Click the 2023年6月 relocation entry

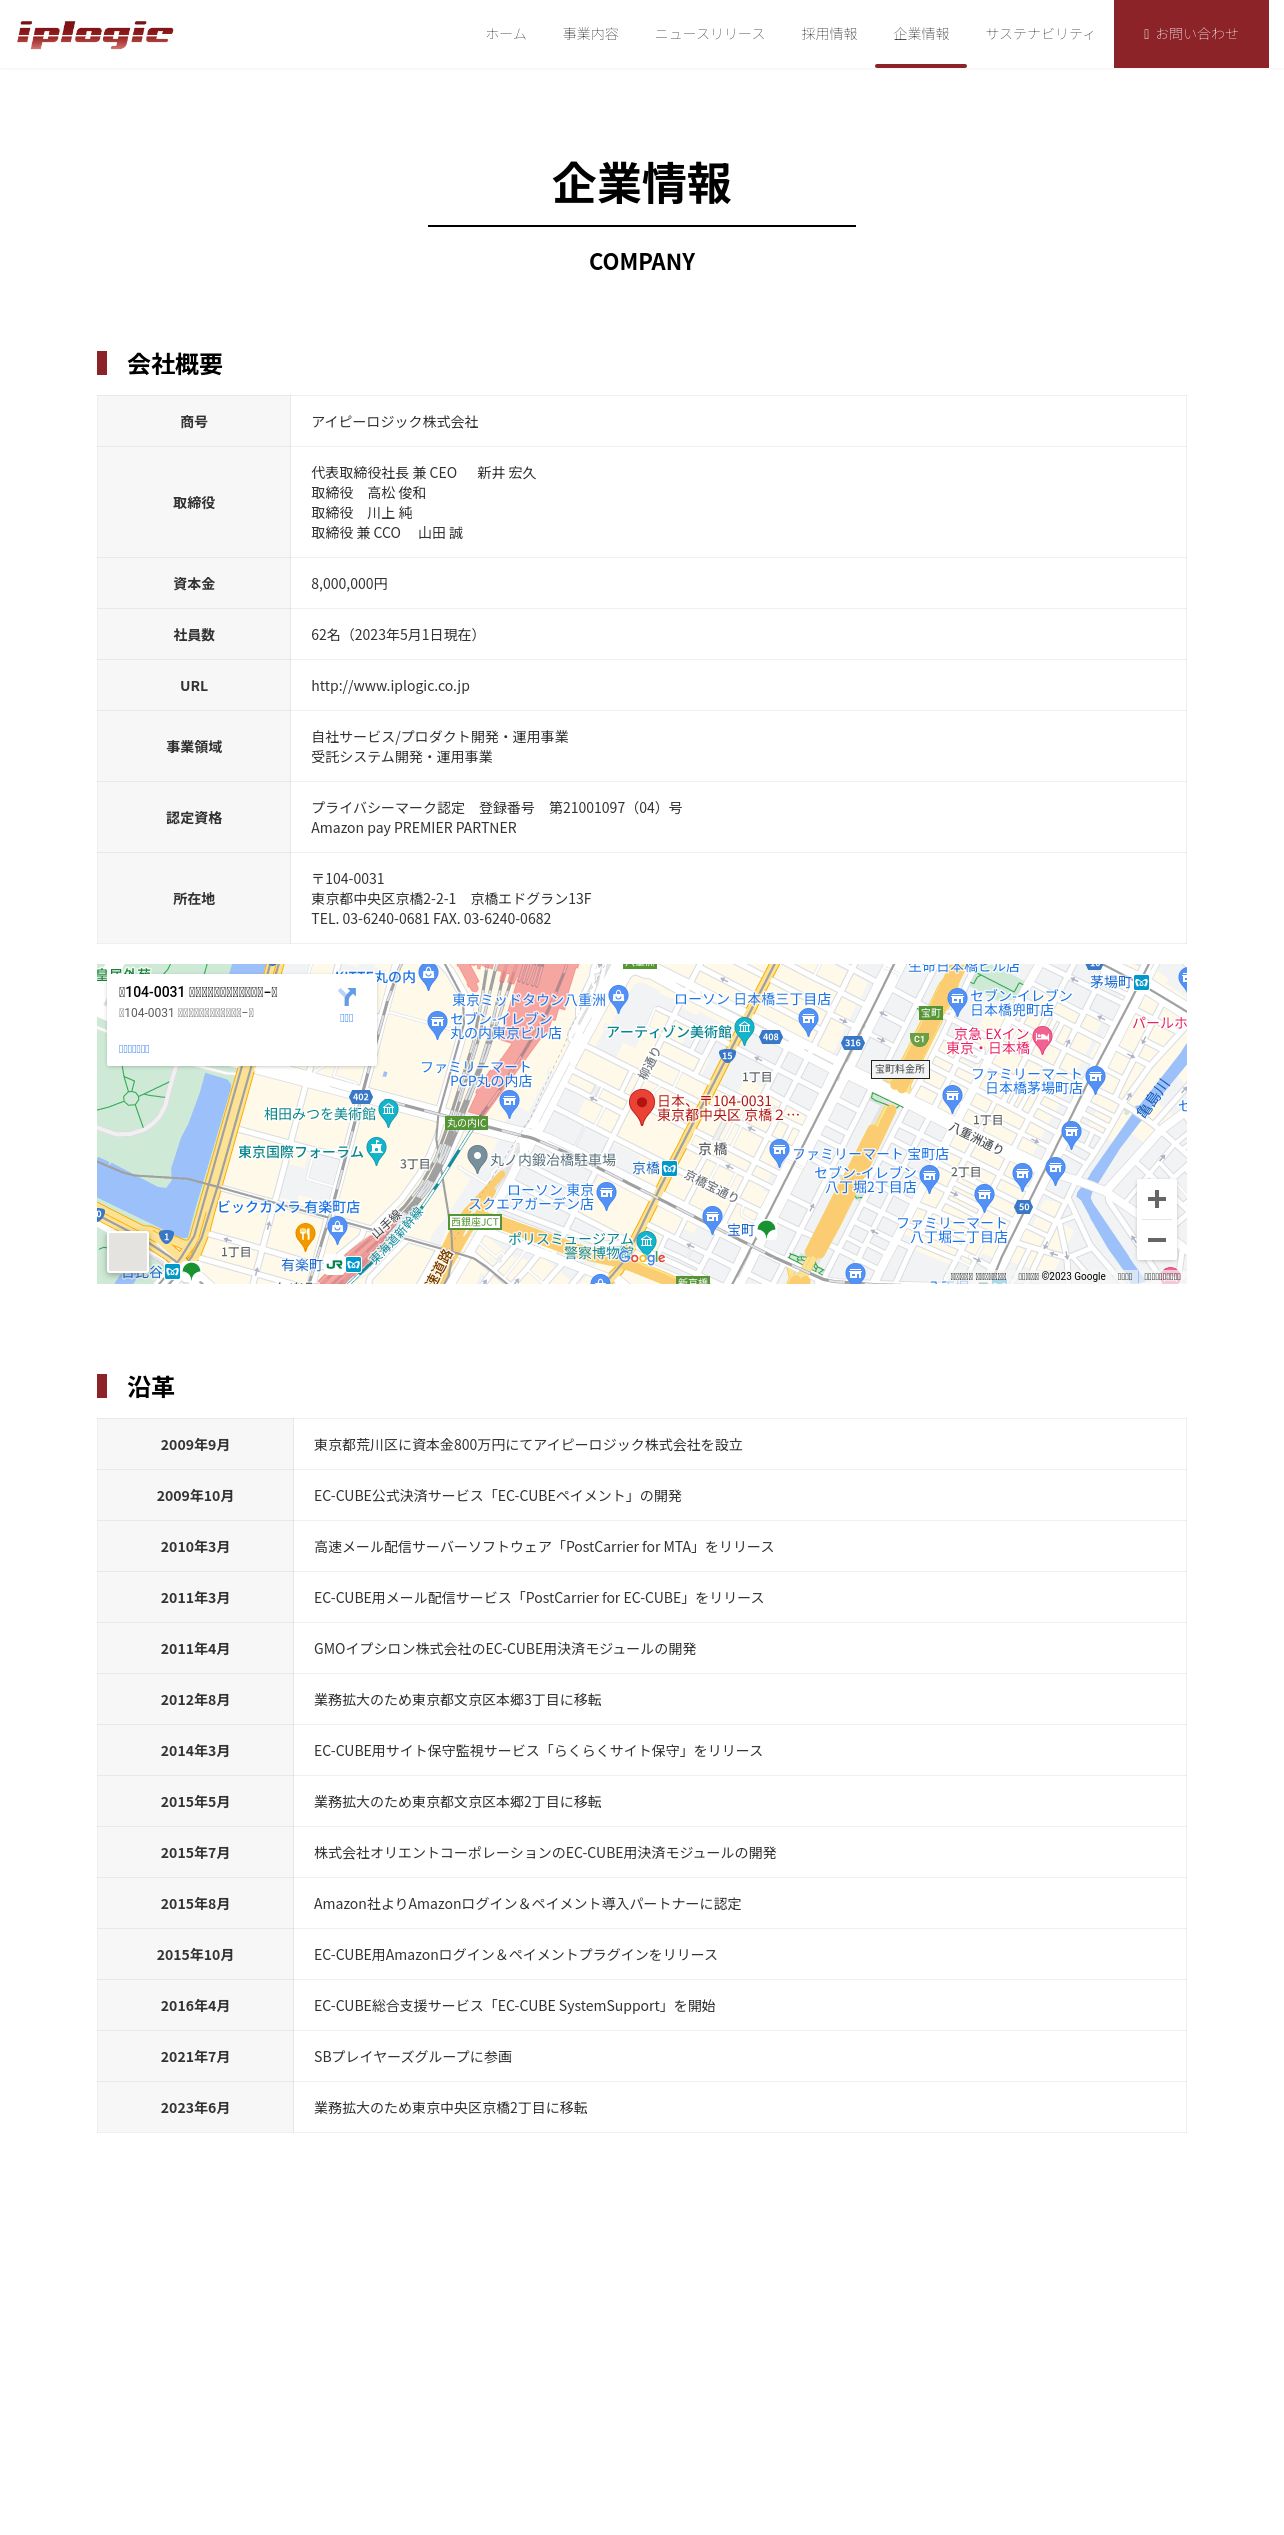(451, 2108)
